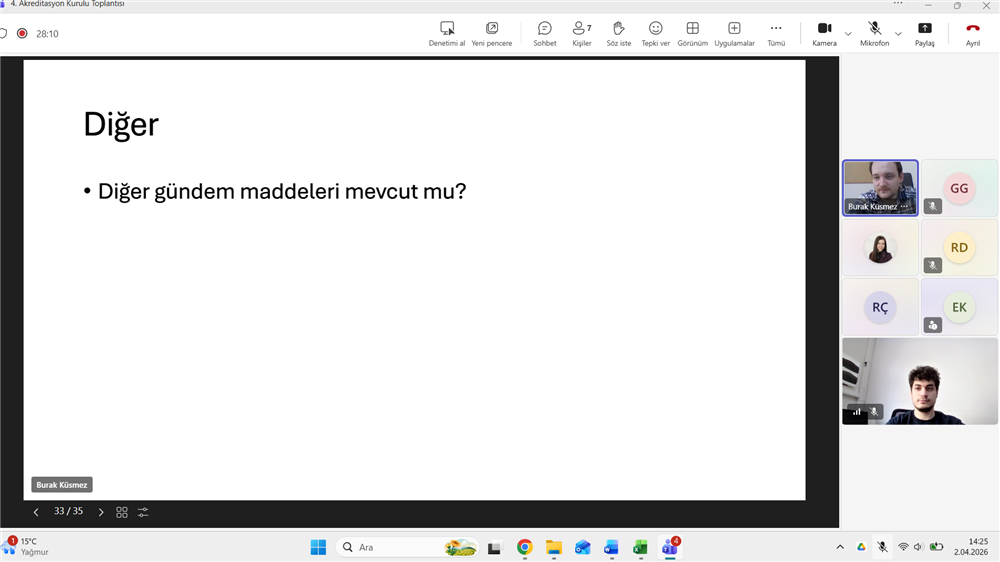Go to the previous slide arrow

[x=36, y=512]
